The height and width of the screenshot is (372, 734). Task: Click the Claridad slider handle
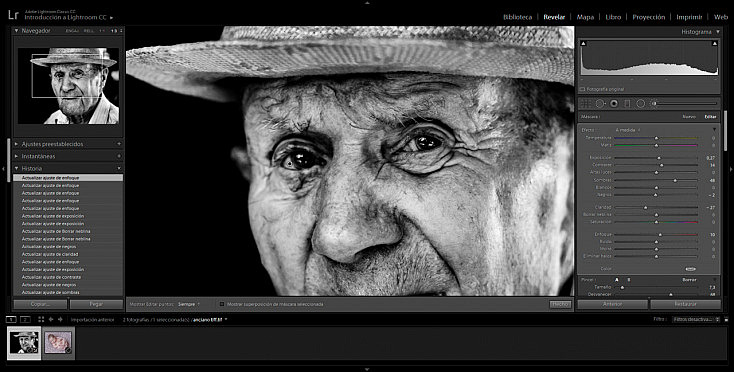pyautogui.click(x=646, y=207)
